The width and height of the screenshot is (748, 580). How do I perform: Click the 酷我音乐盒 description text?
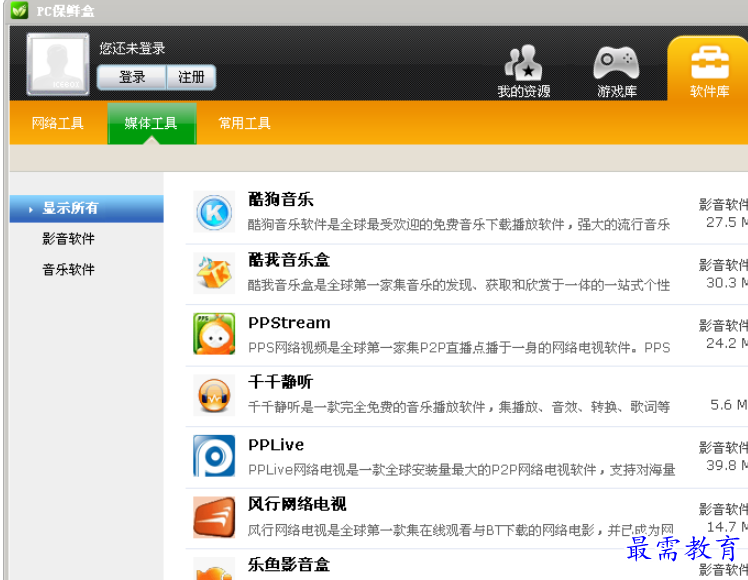459,285
